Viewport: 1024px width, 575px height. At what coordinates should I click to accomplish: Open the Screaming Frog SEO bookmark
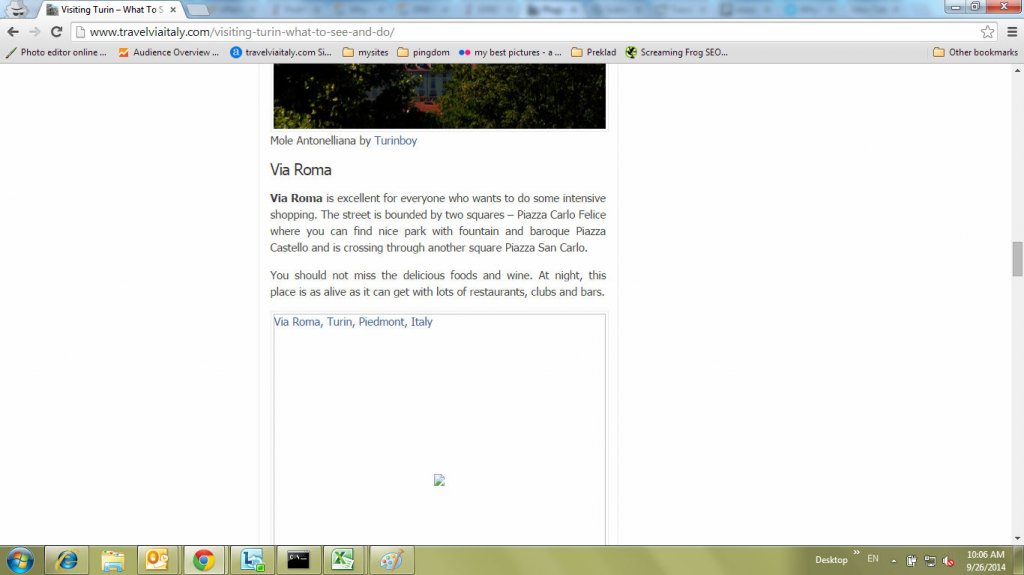[x=677, y=52]
